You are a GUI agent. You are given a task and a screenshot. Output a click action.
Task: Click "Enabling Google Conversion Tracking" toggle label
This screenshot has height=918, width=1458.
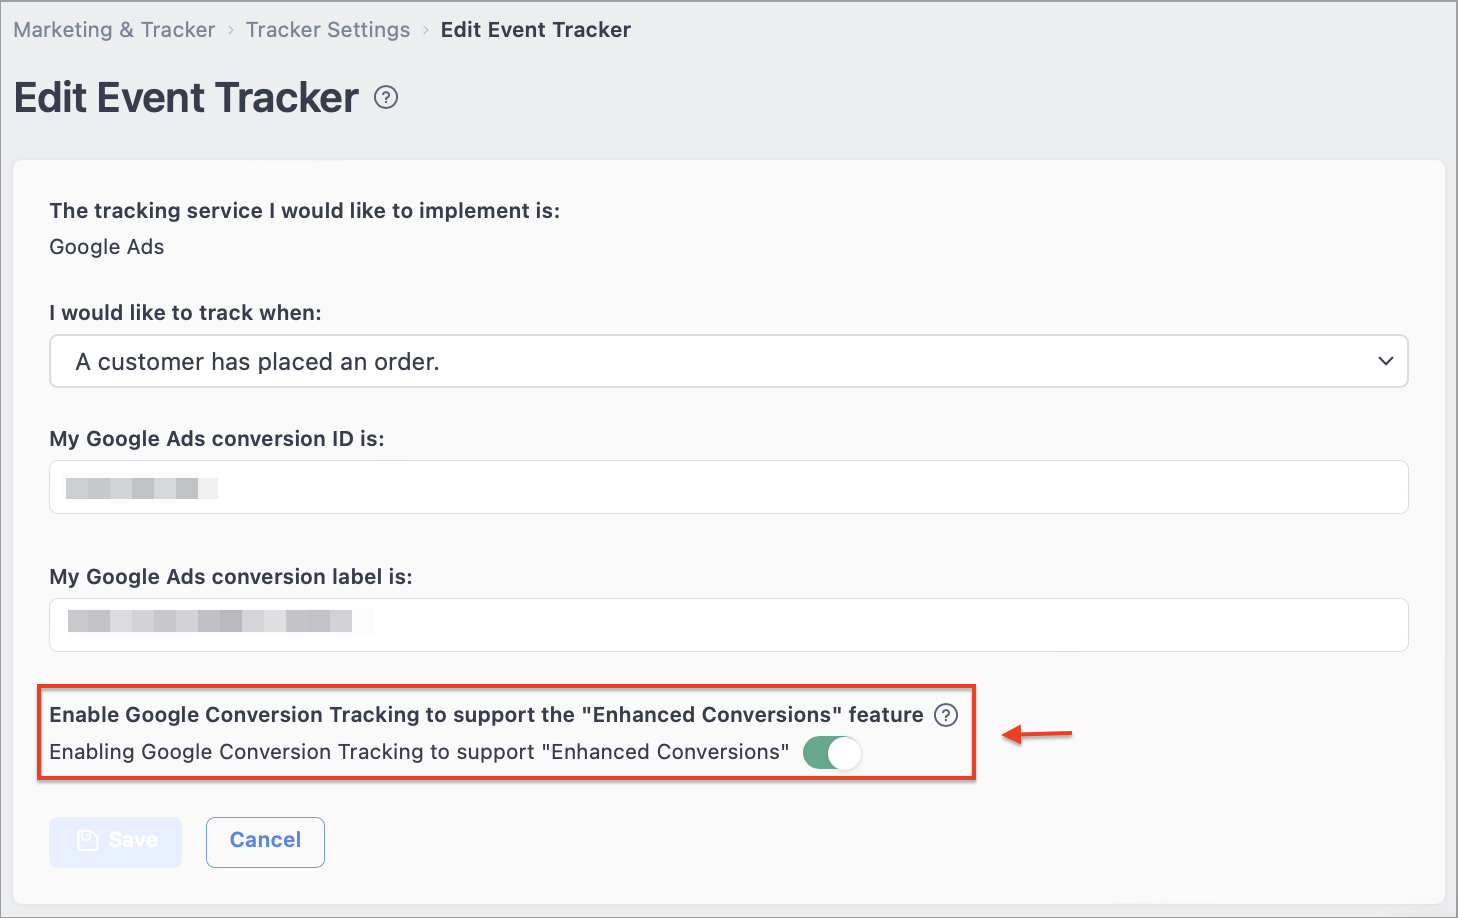(419, 752)
